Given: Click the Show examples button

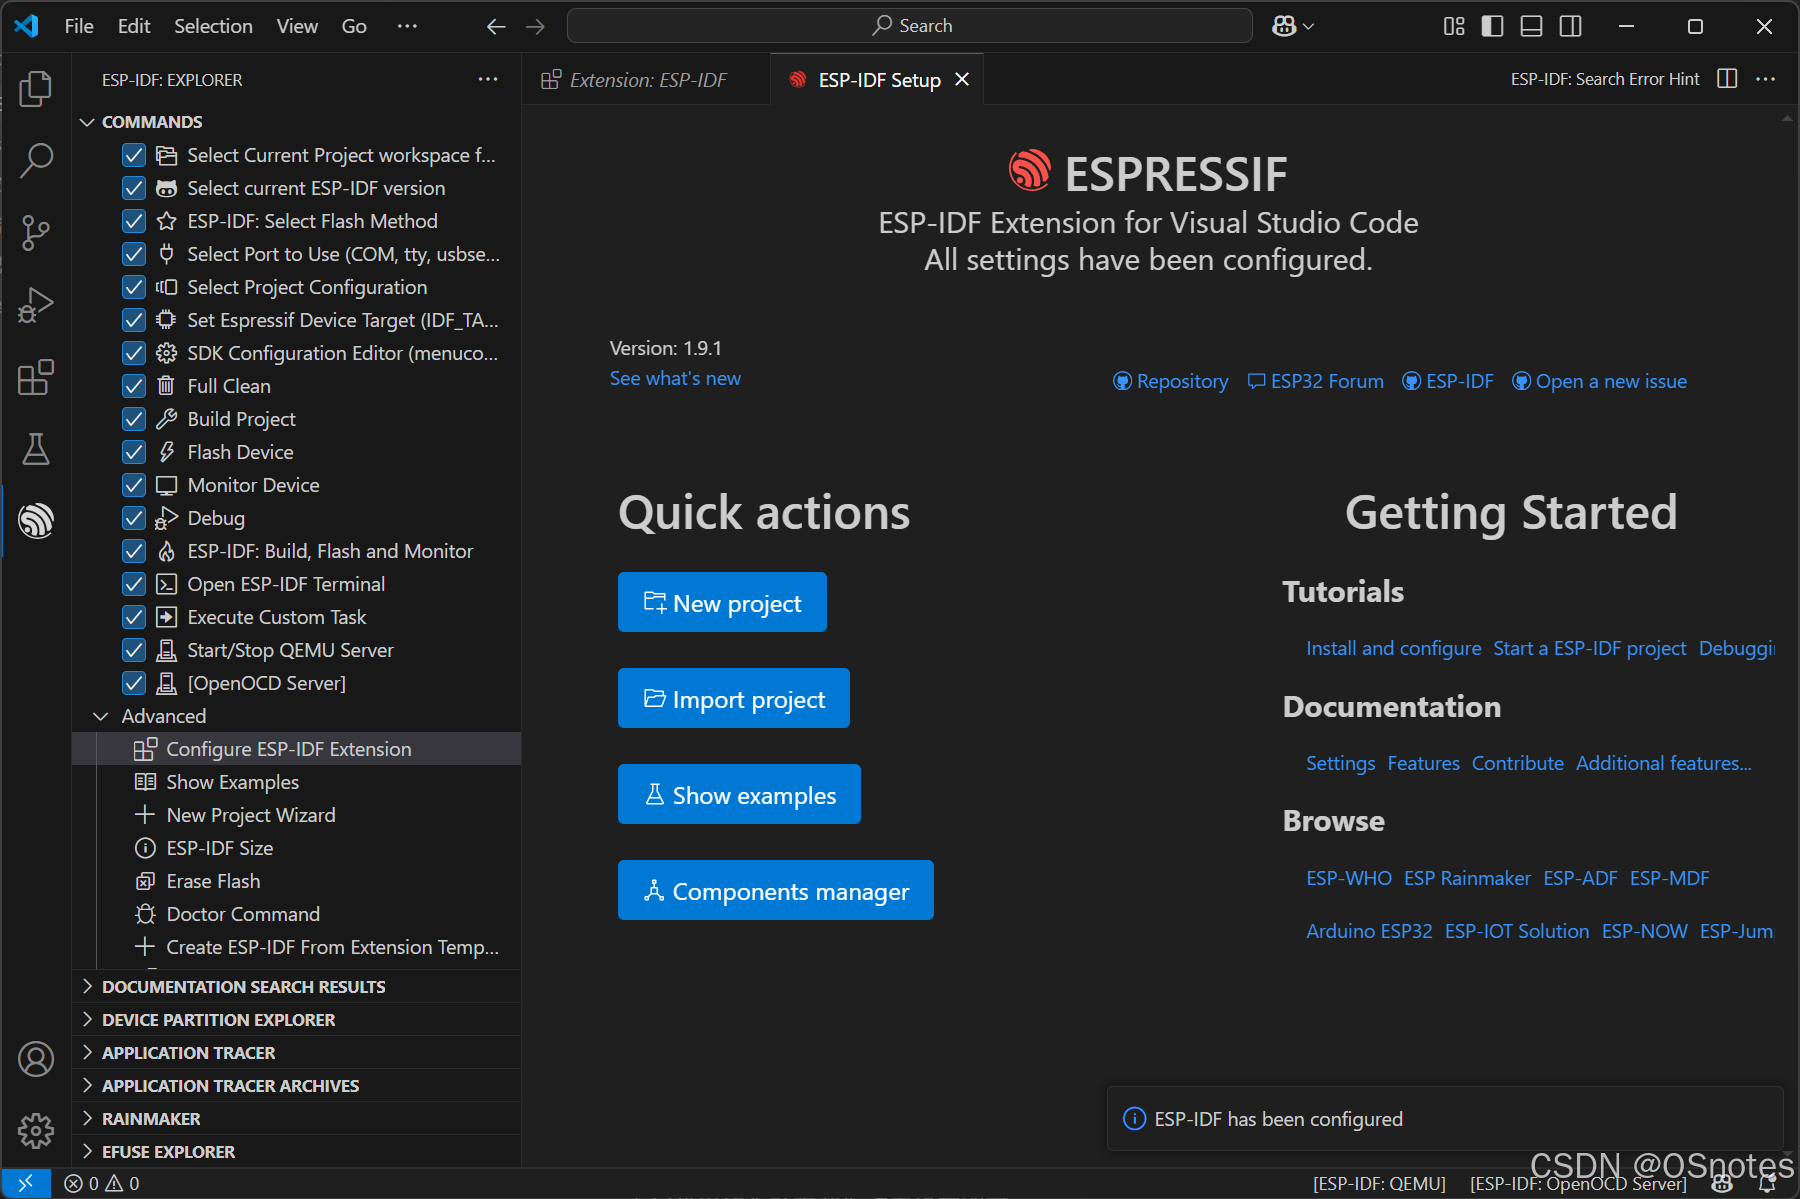Looking at the screenshot, I should click(x=739, y=795).
